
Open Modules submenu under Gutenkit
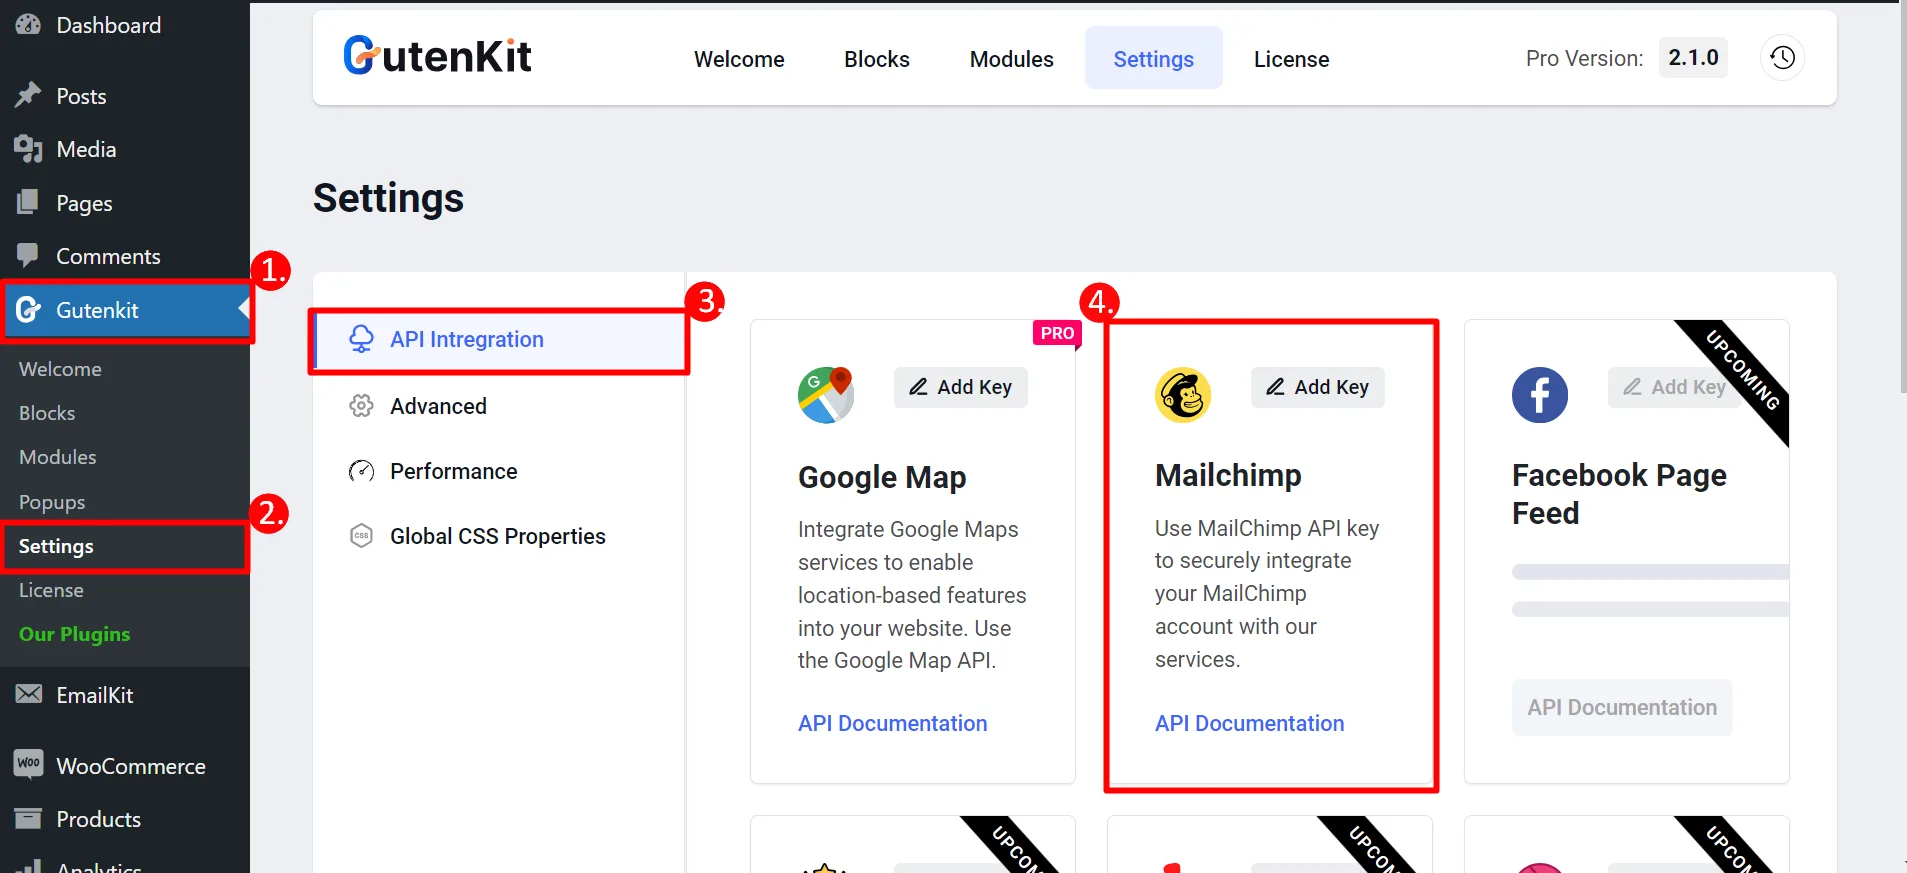pos(57,457)
